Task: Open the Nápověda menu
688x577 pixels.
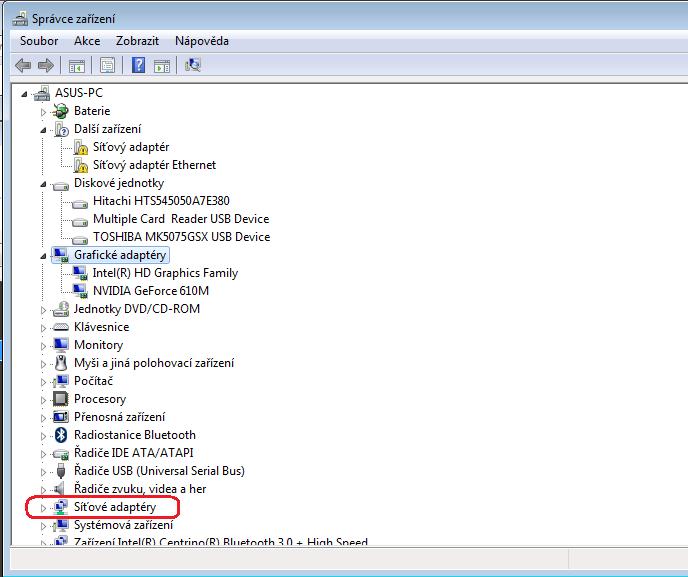Action: [202, 41]
